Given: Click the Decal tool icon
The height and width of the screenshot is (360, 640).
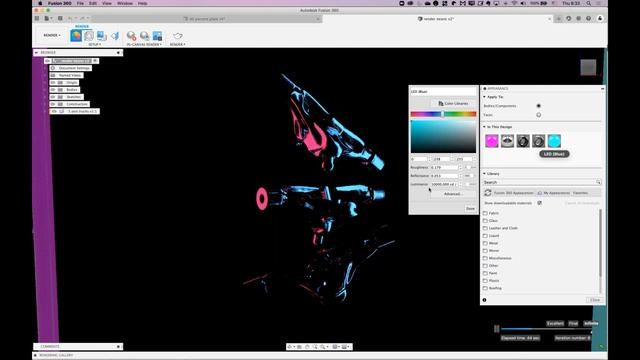Looking at the screenshot, I should click(x=101, y=36).
